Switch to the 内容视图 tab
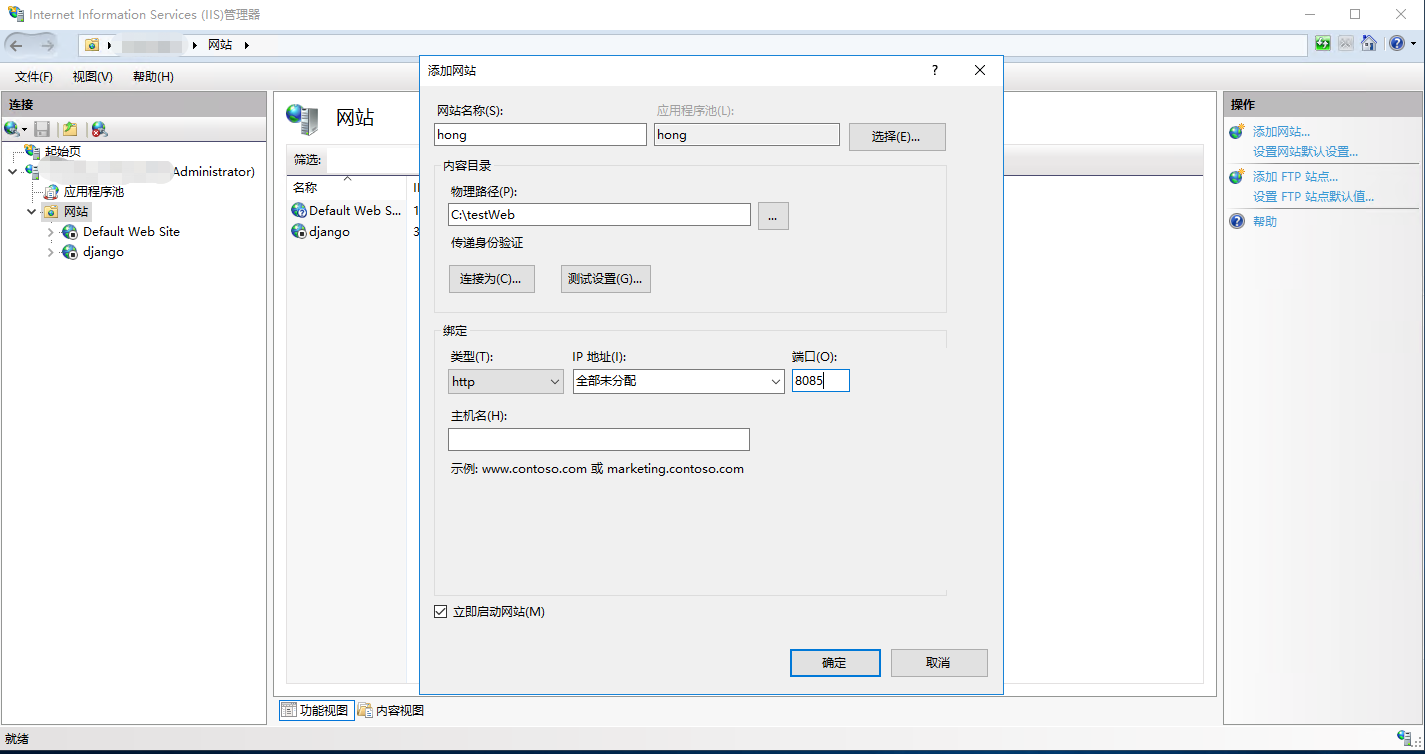Image resolution: width=1425 pixels, height=754 pixels. 391,710
